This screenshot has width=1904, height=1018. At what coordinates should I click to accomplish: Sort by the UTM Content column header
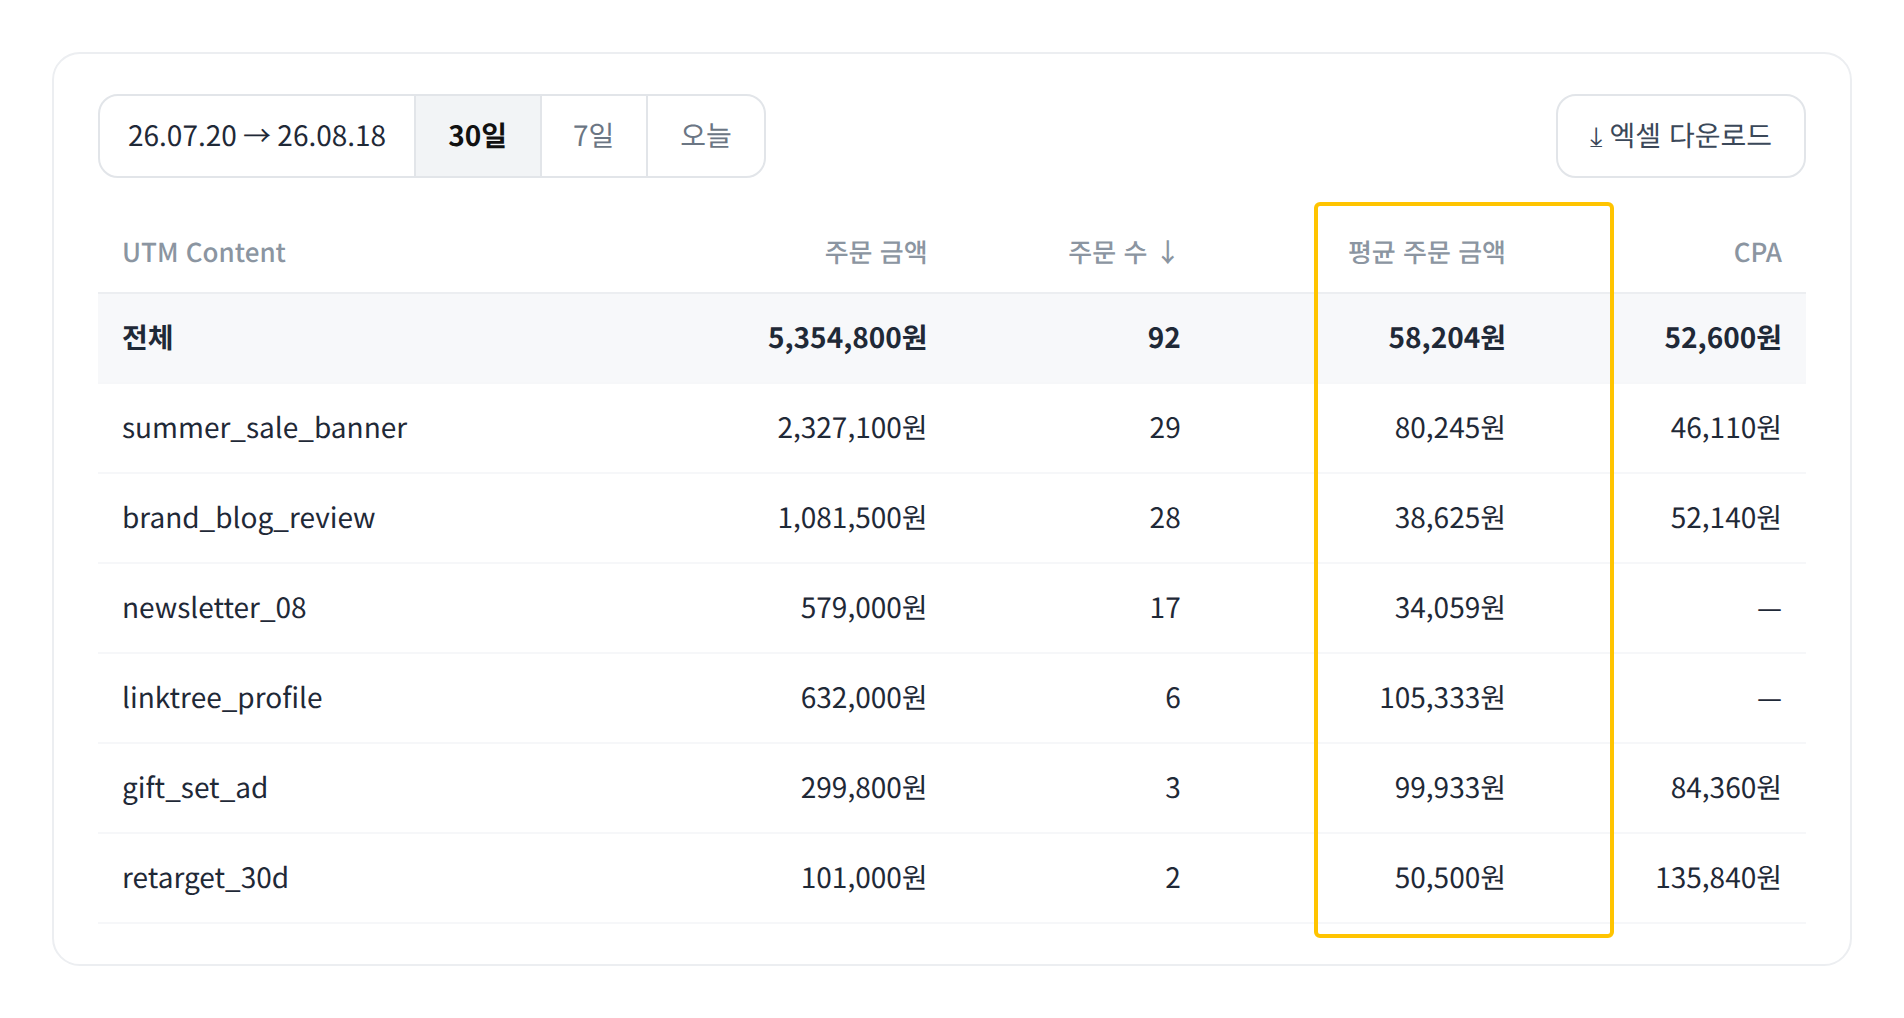(x=204, y=253)
